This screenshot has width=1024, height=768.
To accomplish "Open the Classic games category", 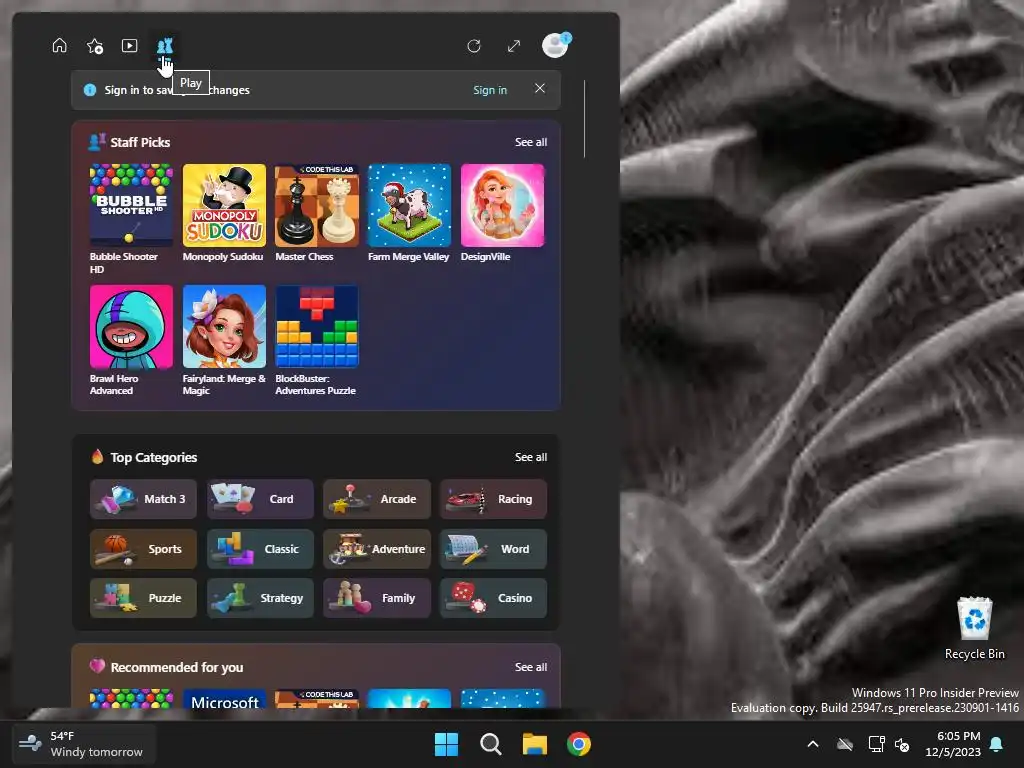I will pos(260,549).
